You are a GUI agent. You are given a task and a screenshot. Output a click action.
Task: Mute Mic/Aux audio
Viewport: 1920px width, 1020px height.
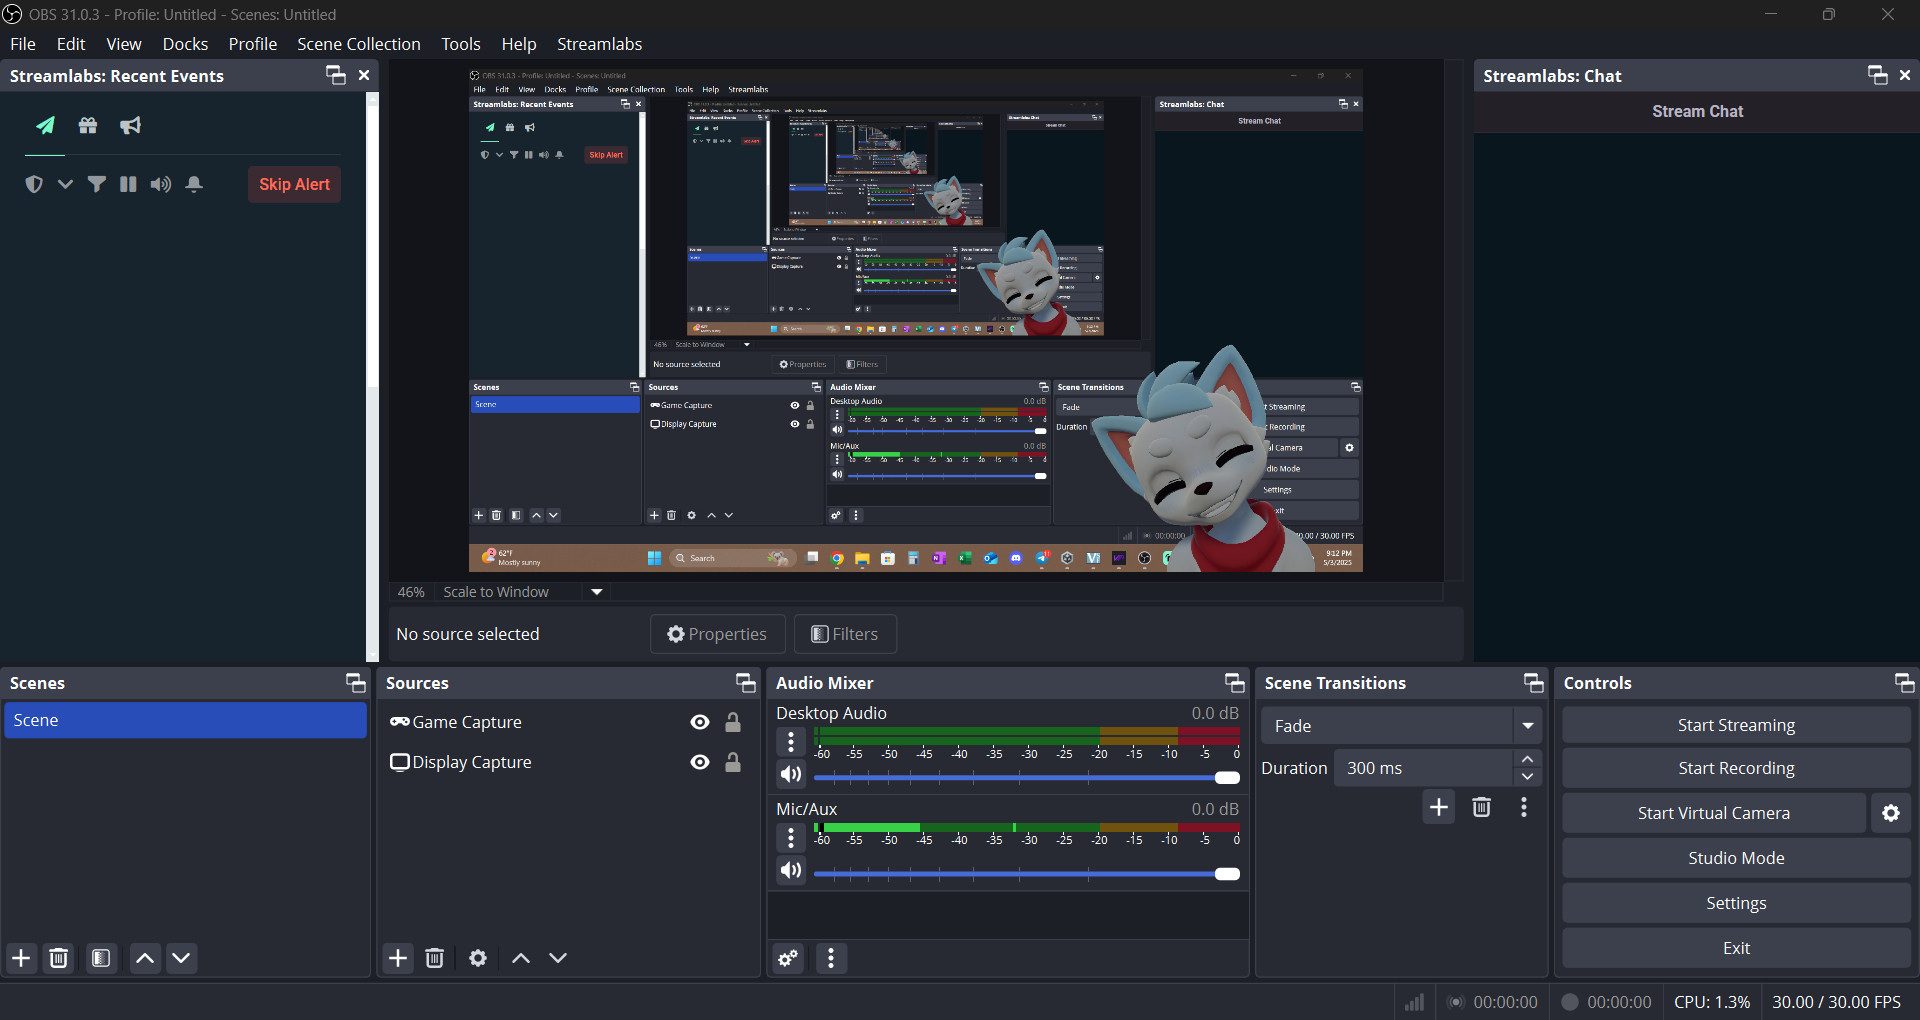(x=791, y=870)
